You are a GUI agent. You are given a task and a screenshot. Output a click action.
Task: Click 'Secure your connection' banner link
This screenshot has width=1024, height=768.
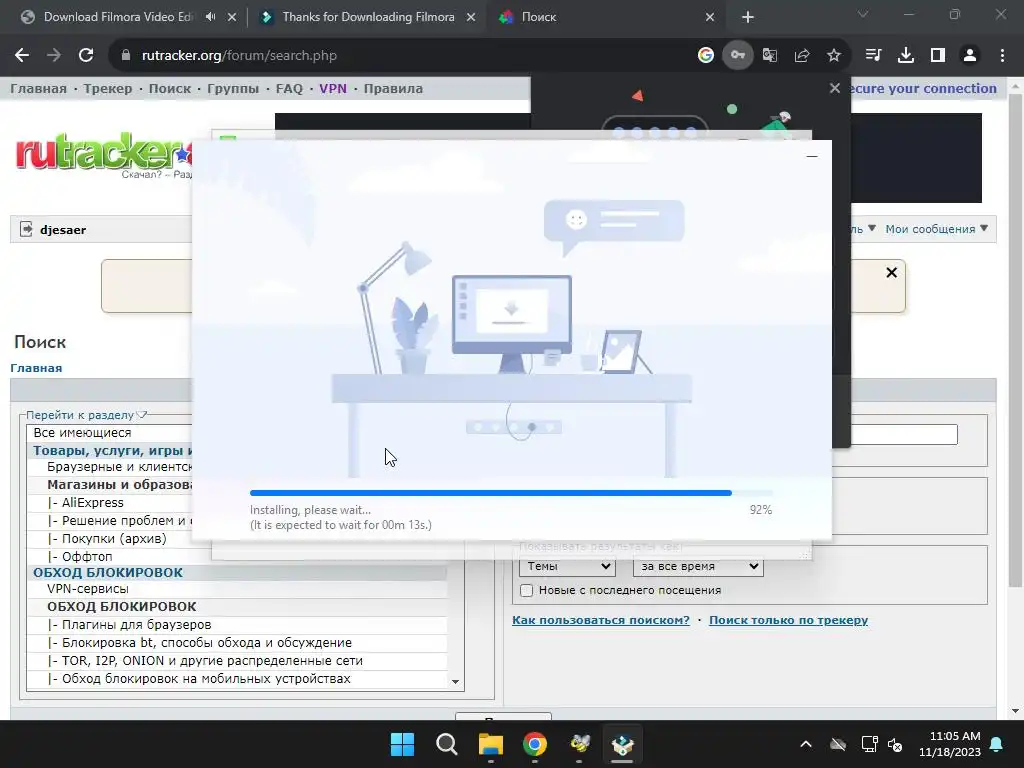pos(924,88)
